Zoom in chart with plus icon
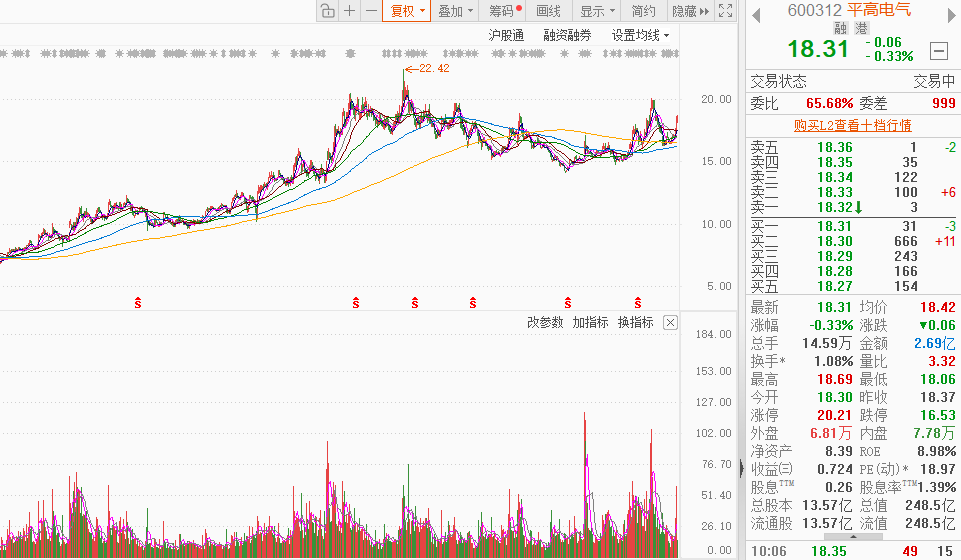This screenshot has height=560, width=961. click(349, 11)
